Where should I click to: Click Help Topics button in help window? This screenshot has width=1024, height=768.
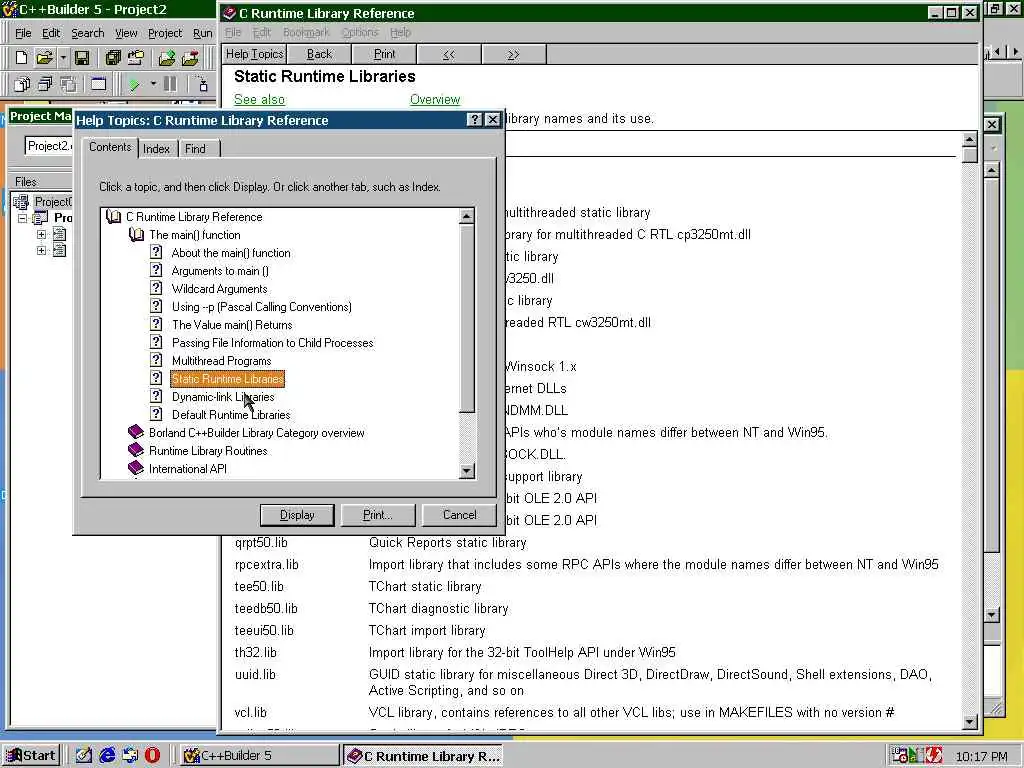point(254,54)
